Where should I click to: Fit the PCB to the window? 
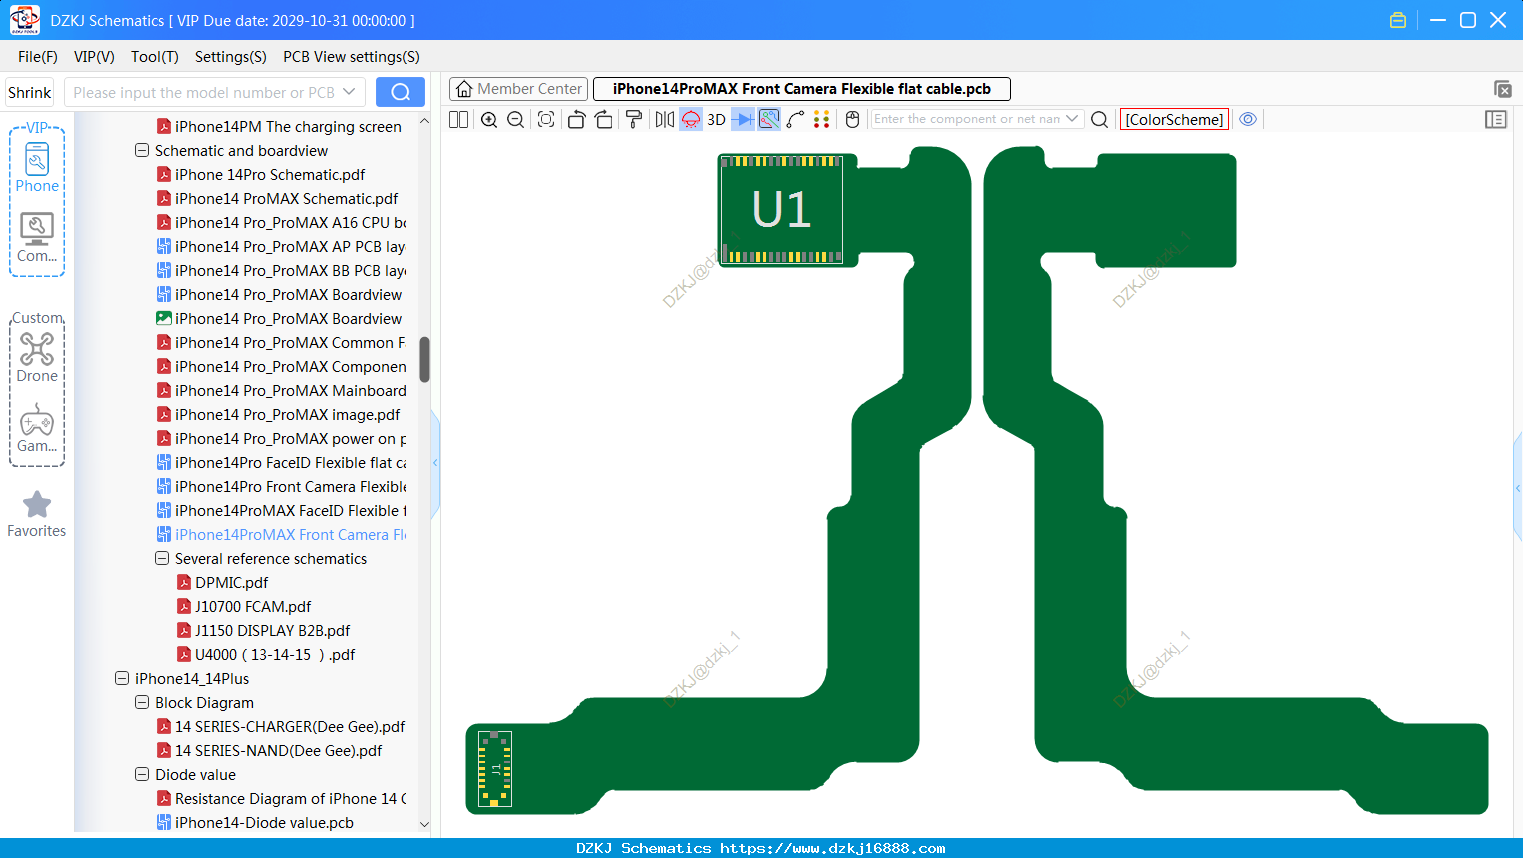(x=546, y=119)
